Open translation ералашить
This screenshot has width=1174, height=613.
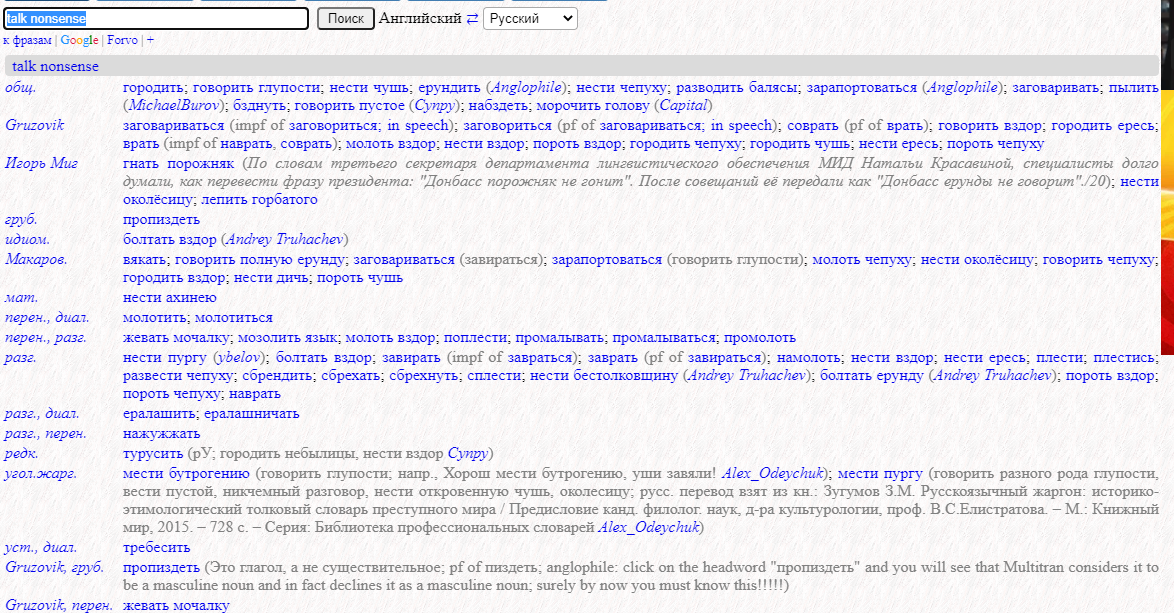tap(158, 413)
